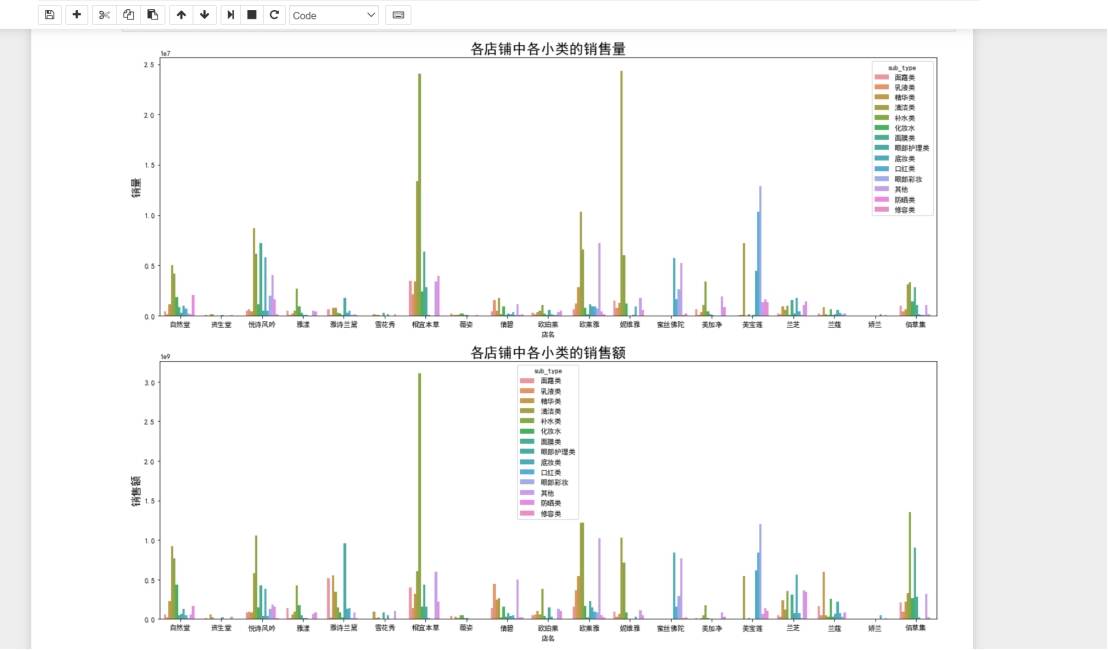Click 美宝莲 label under the lower chart
Image resolution: width=1108 pixels, height=650 pixels.
pyautogui.click(x=753, y=628)
